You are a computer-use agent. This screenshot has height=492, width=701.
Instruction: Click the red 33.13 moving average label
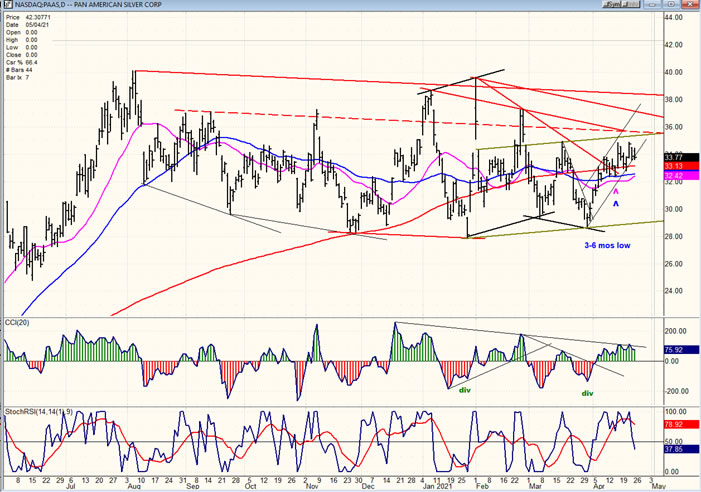point(681,166)
